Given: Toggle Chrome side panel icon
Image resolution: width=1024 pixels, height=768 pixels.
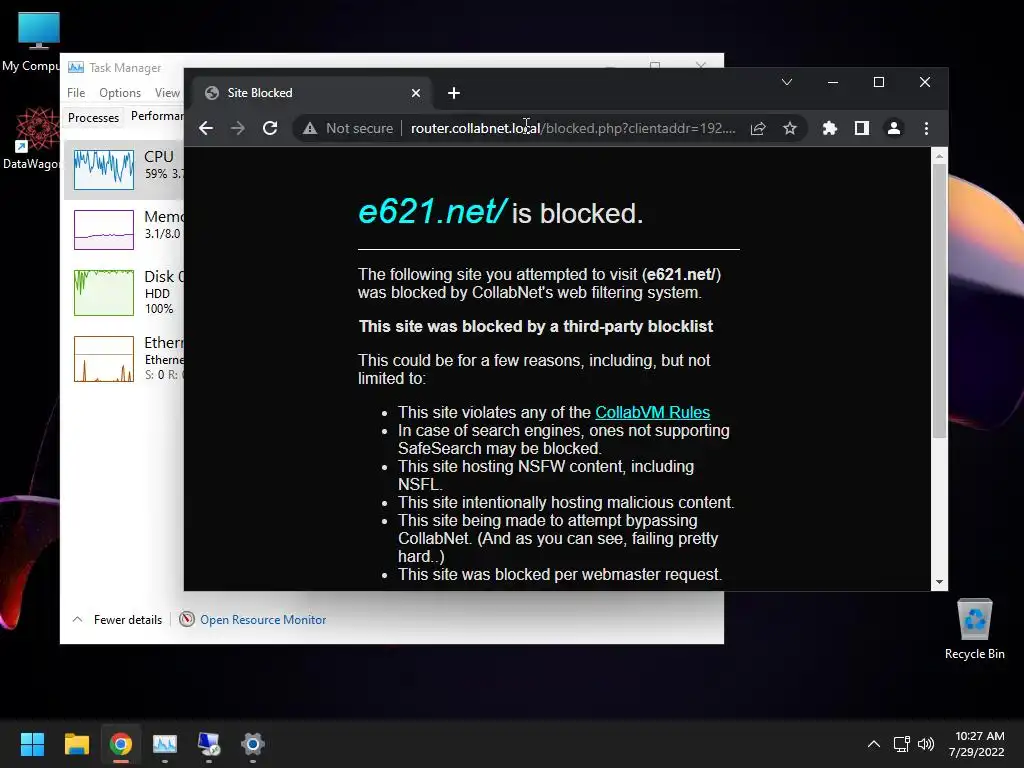Looking at the screenshot, I should coord(862,128).
